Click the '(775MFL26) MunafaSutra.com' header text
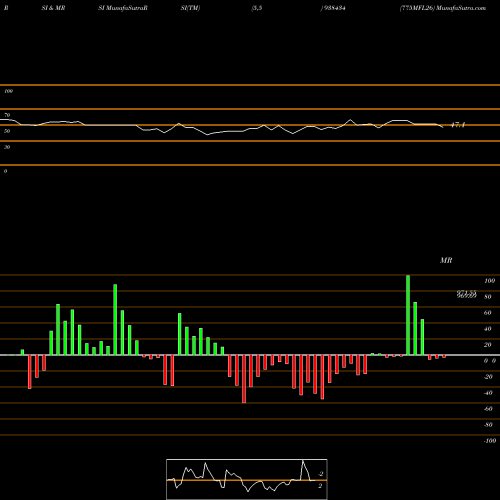Viewport: 500px width, 500px height. point(443,8)
